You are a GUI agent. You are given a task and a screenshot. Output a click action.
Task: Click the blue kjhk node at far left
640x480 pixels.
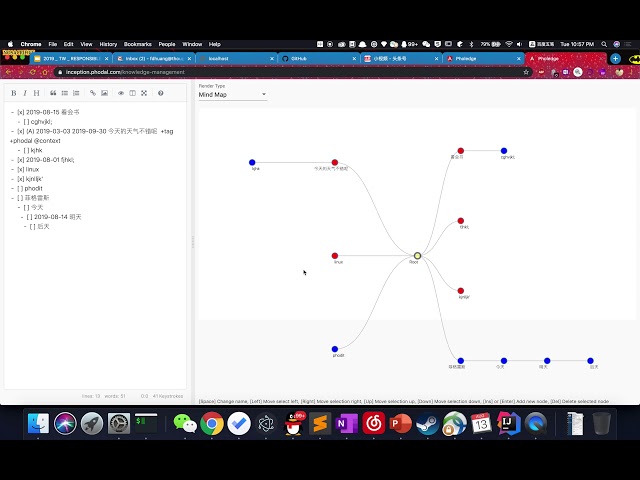[252, 162]
